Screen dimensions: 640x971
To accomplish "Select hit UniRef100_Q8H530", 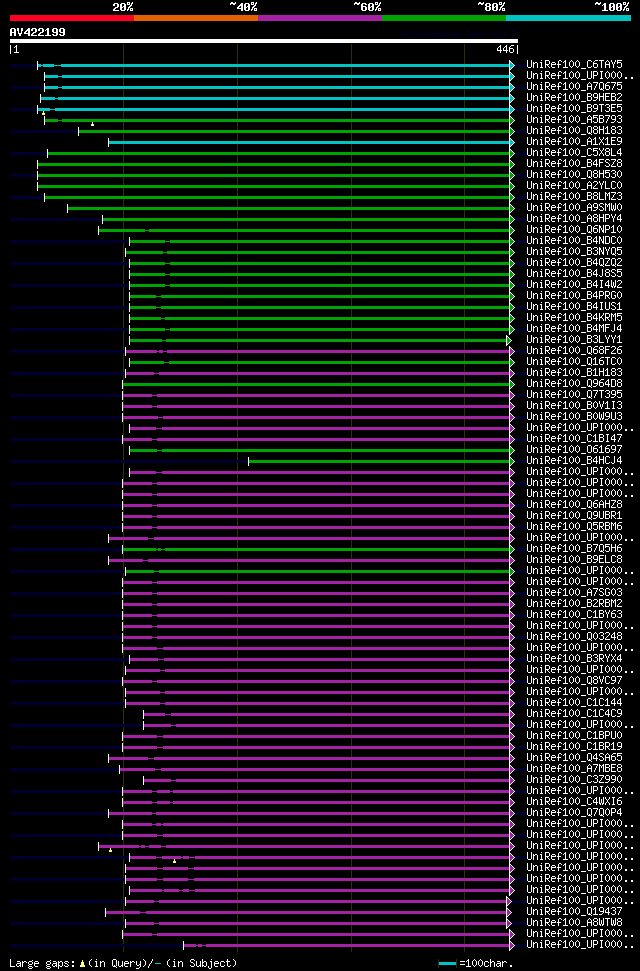I will tap(574, 174).
